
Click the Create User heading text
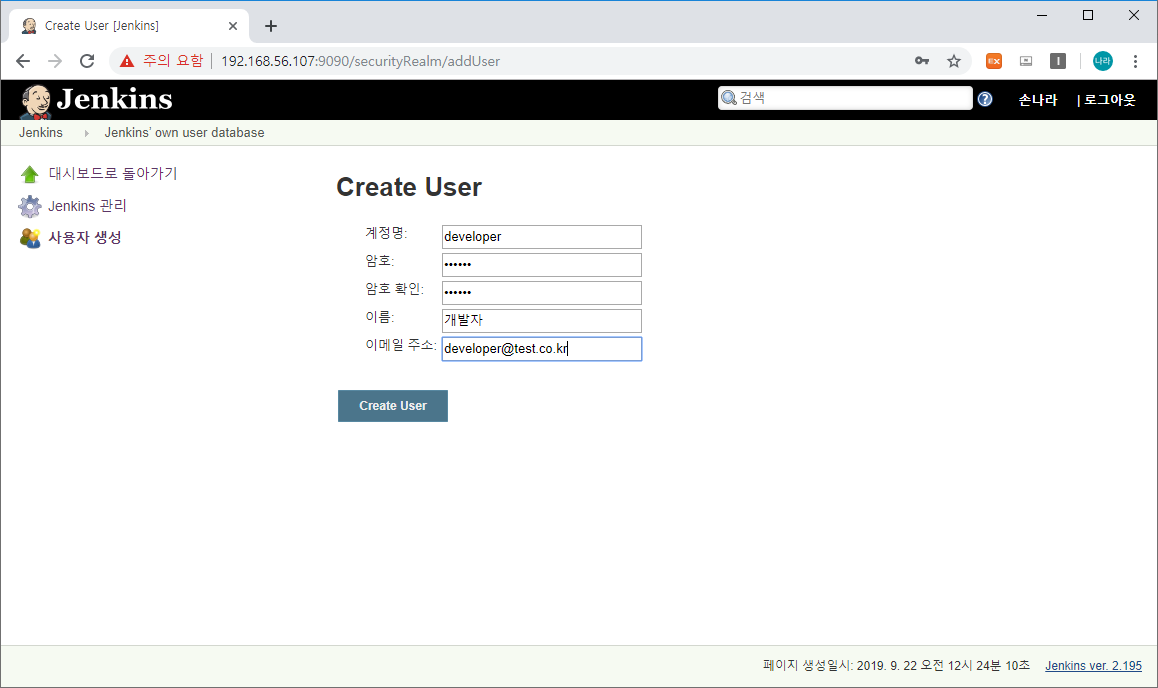[409, 187]
